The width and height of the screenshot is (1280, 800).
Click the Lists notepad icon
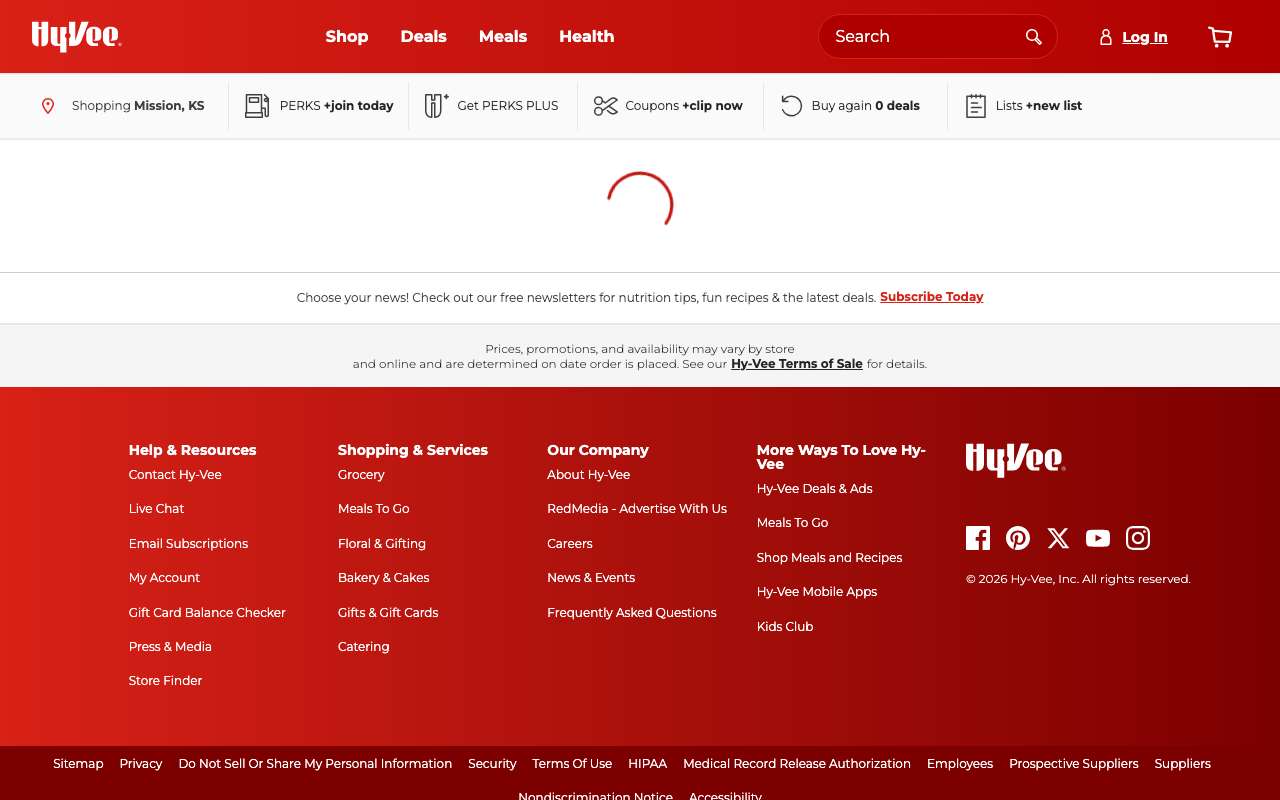pos(976,106)
